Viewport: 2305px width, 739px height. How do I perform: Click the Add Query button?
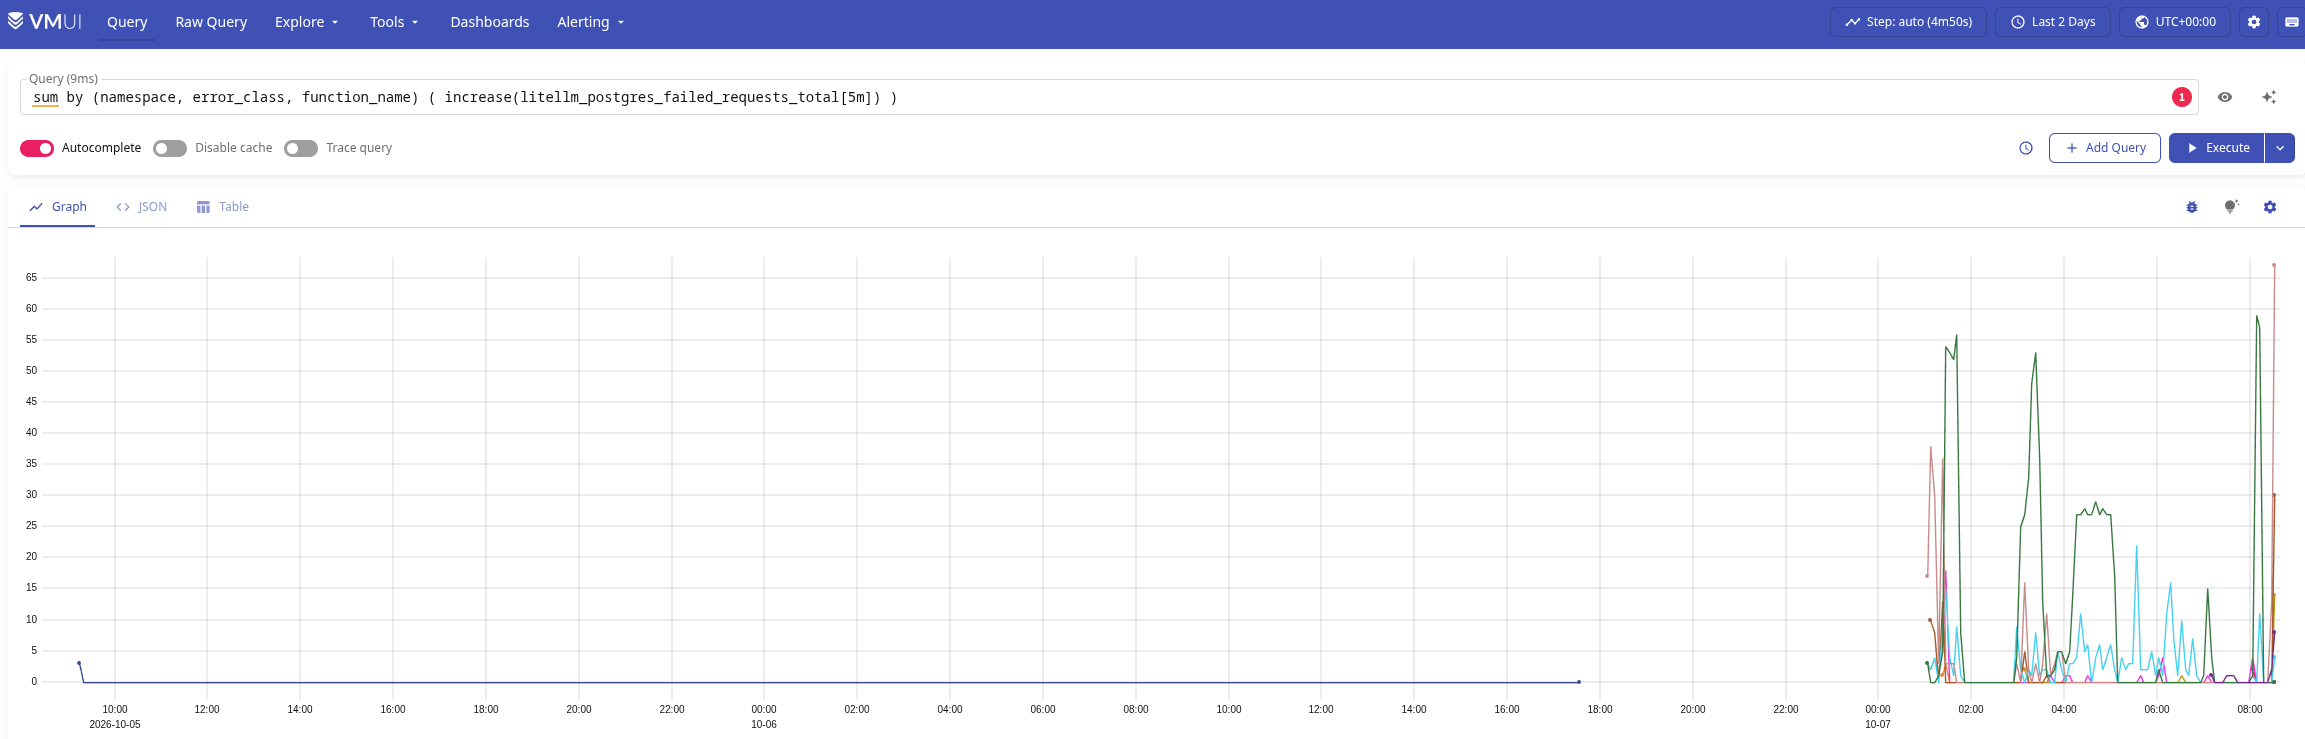point(2105,148)
